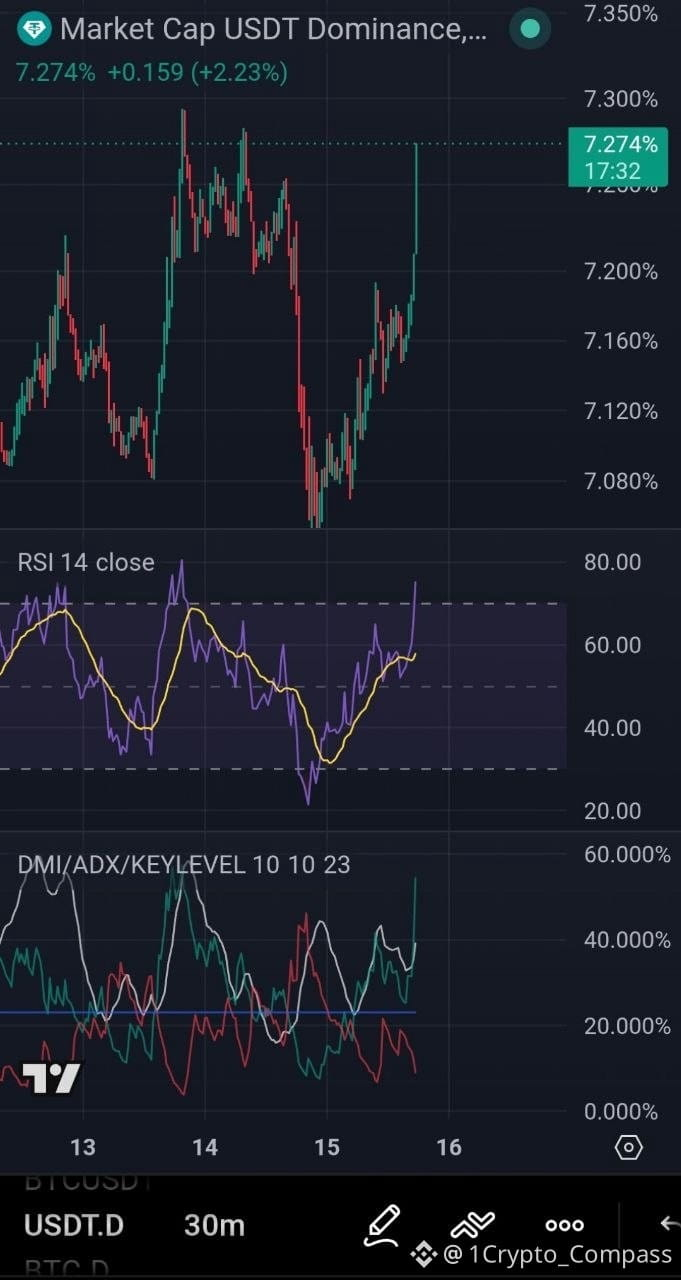This screenshot has height=1280, width=681.
Task: Tap the Tether symbol logo icon
Action: [36, 29]
